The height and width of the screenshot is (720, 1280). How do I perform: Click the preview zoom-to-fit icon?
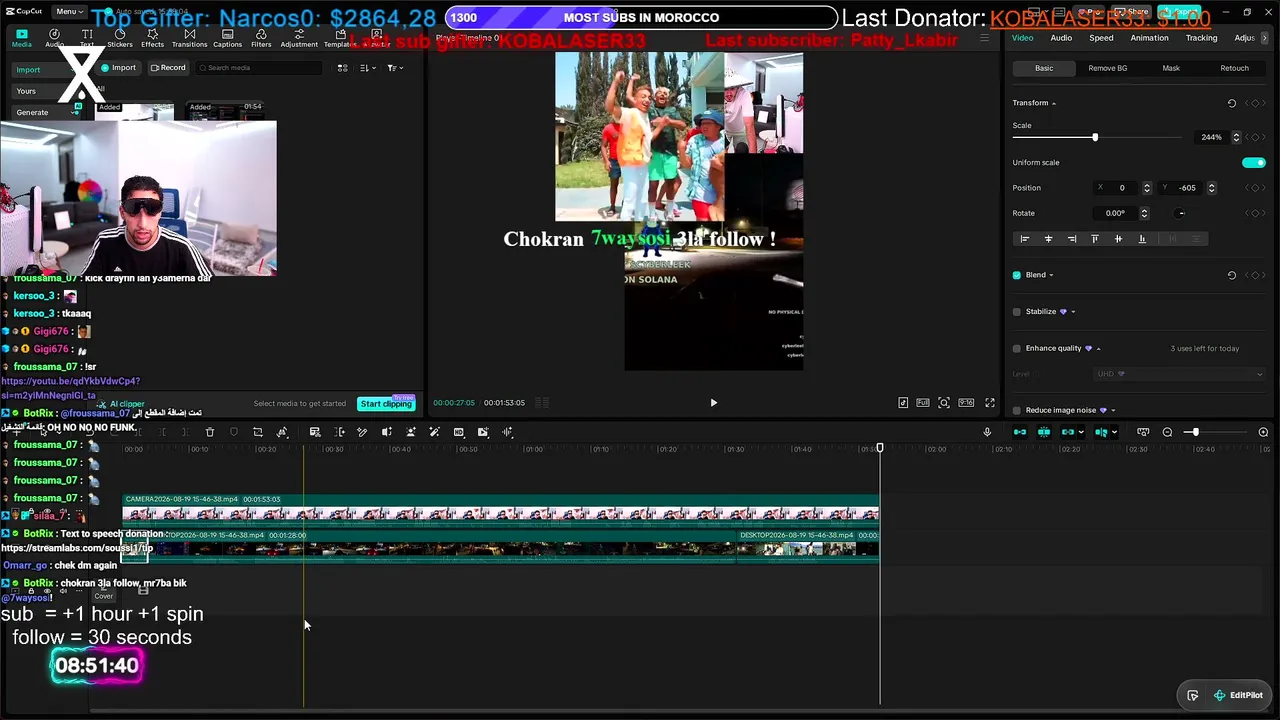(x=944, y=403)
